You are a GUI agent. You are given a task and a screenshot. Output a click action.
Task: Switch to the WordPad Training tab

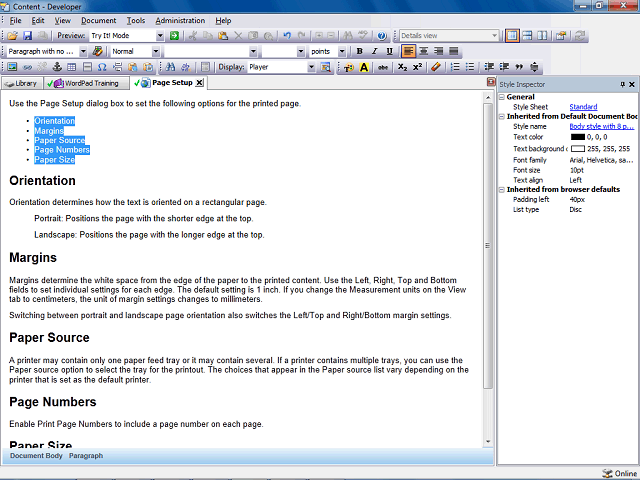(x=86, y=84)
